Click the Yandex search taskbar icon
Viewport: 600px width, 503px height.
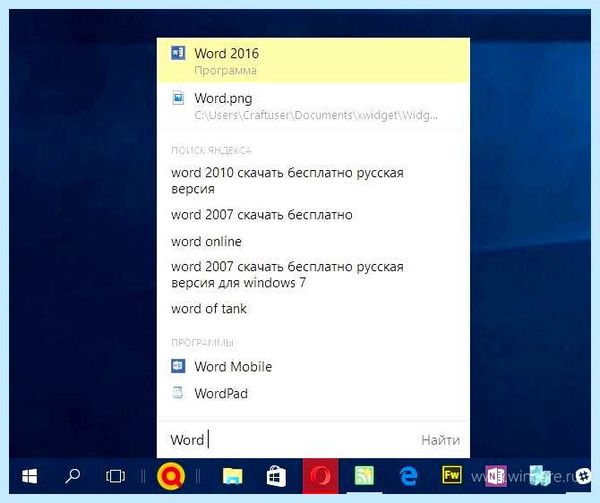click(x=171, y=476)
